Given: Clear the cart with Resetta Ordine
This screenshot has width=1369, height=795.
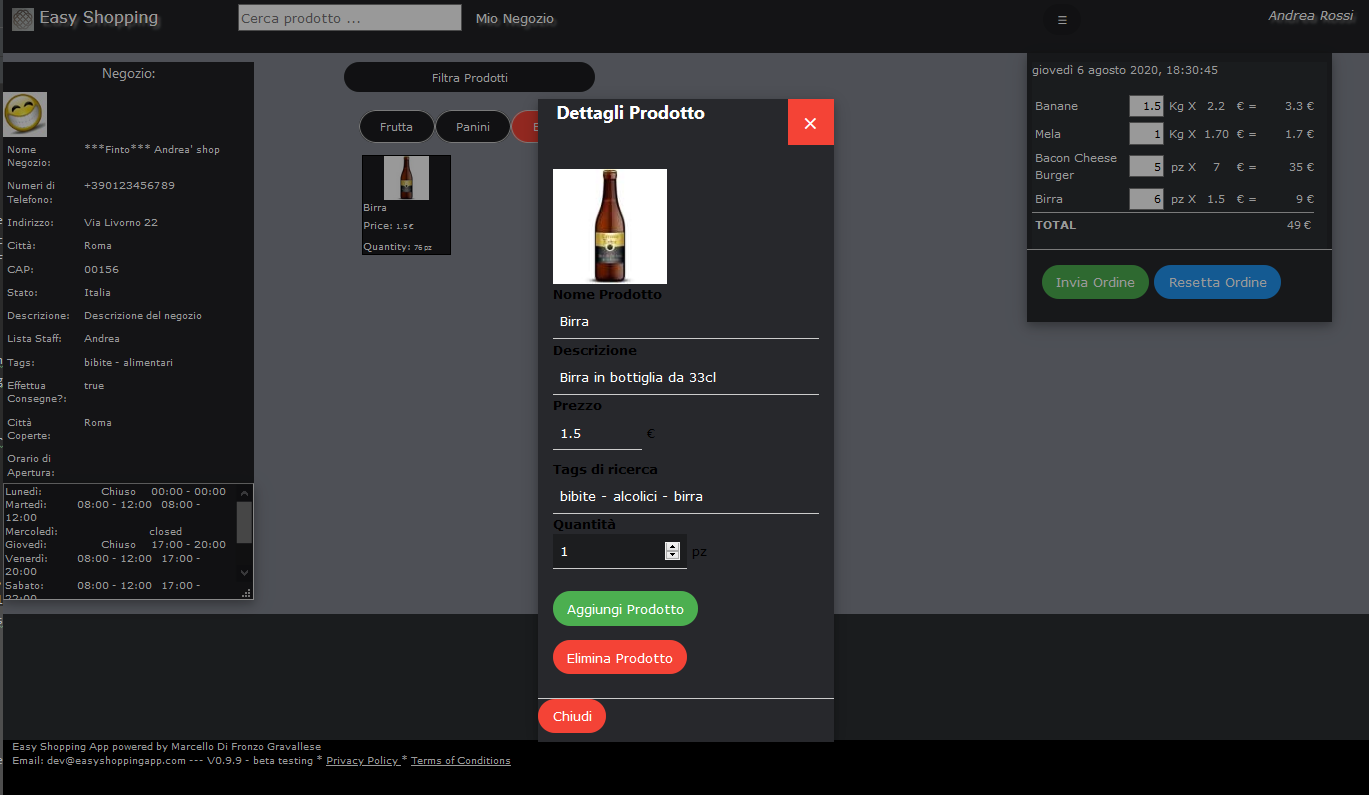Looking at the screenshot, I should pyautogui.click(x=1217, y=282).
